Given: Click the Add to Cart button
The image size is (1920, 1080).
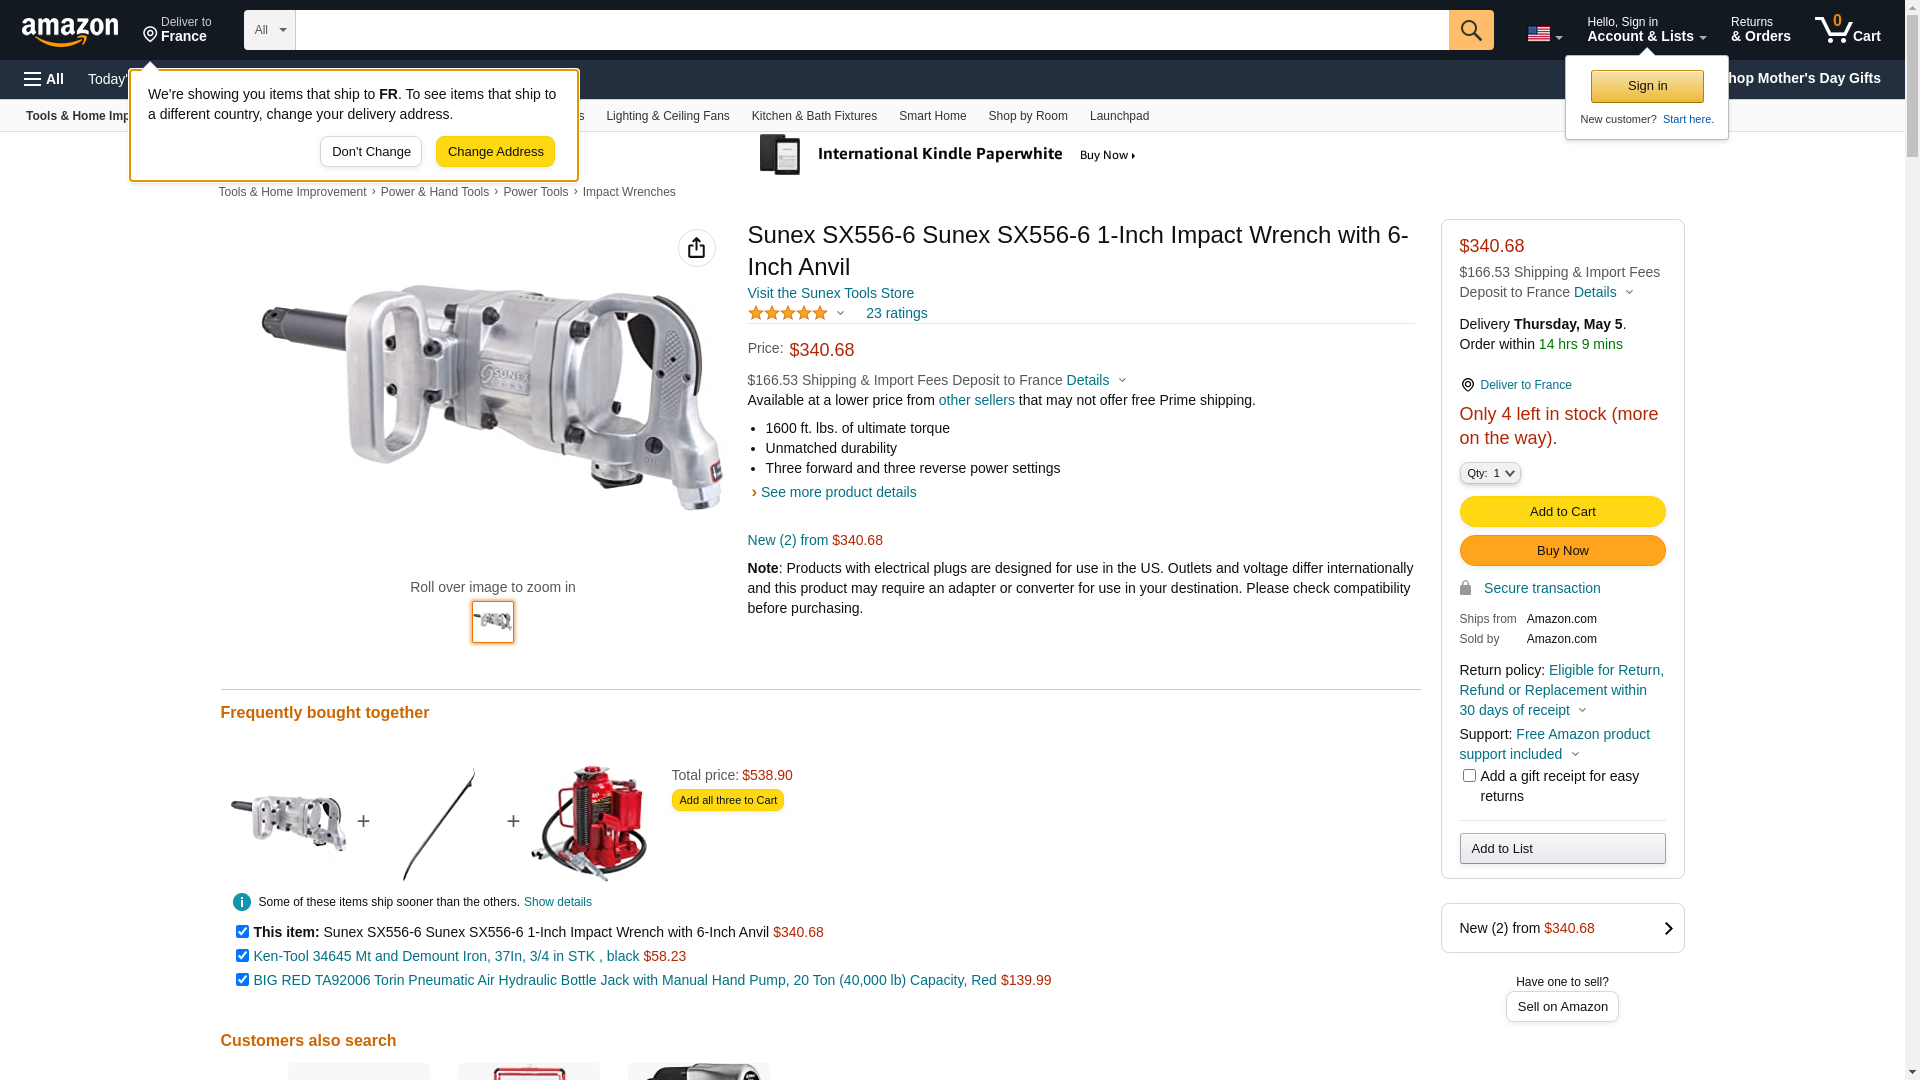Looking at the screenshot, I should [1562, 512].
